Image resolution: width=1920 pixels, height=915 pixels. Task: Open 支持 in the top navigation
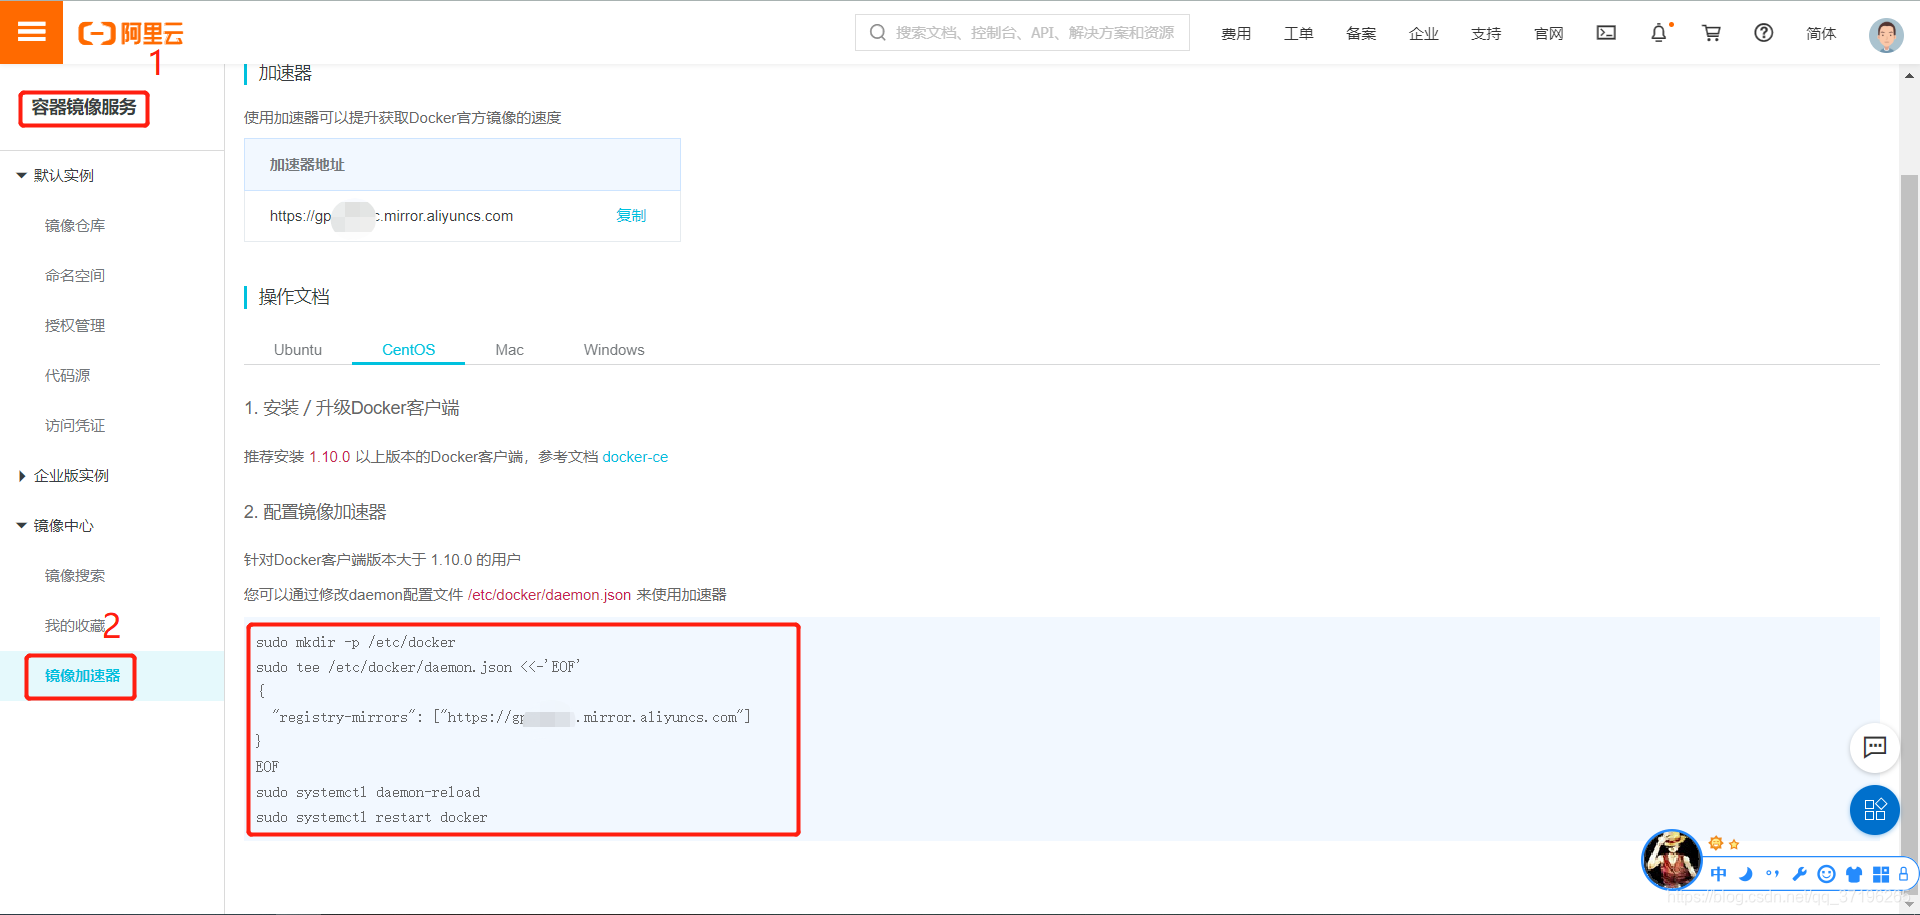tap(1486, 33)
